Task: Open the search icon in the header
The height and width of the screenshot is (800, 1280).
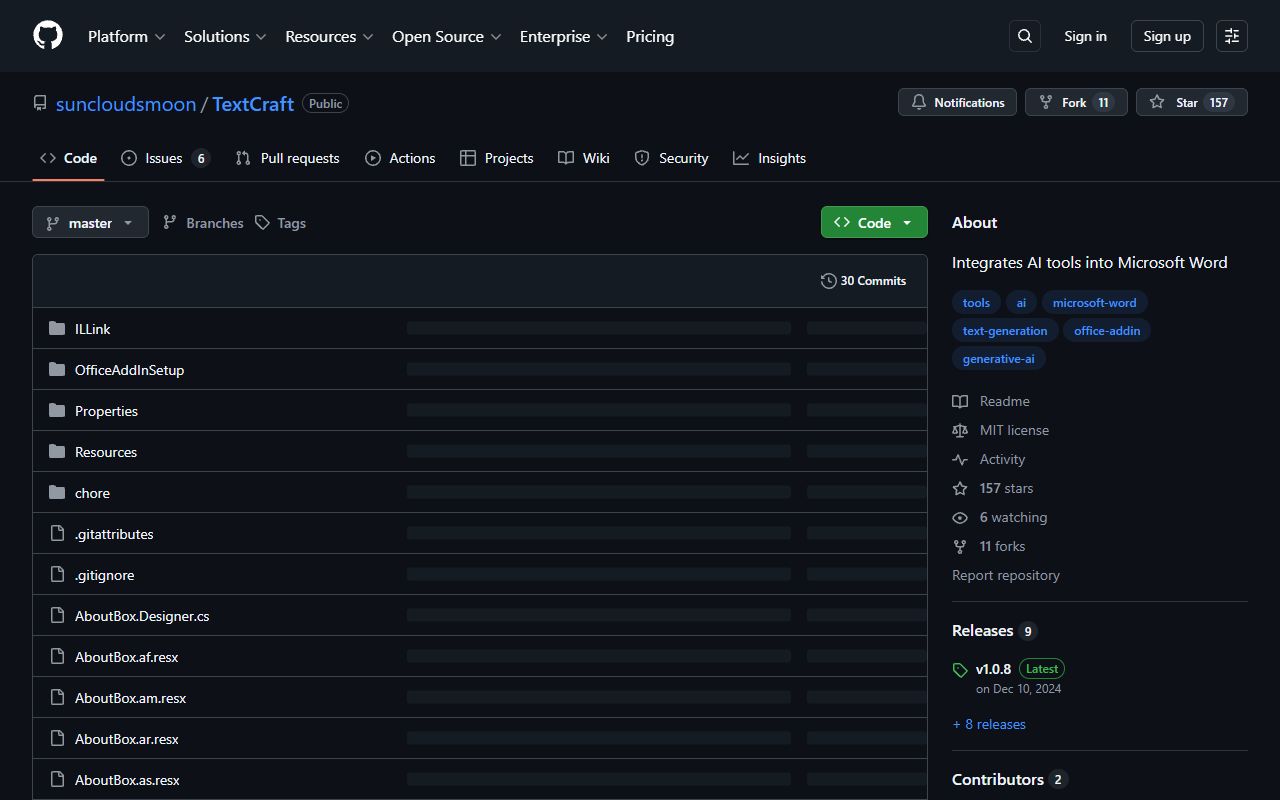Action: tap(1024, 36)
